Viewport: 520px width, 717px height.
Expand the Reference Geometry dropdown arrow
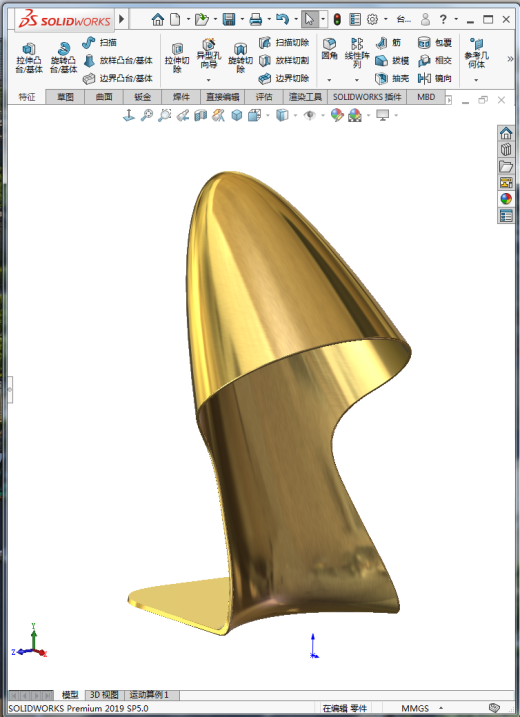point(476,80)
